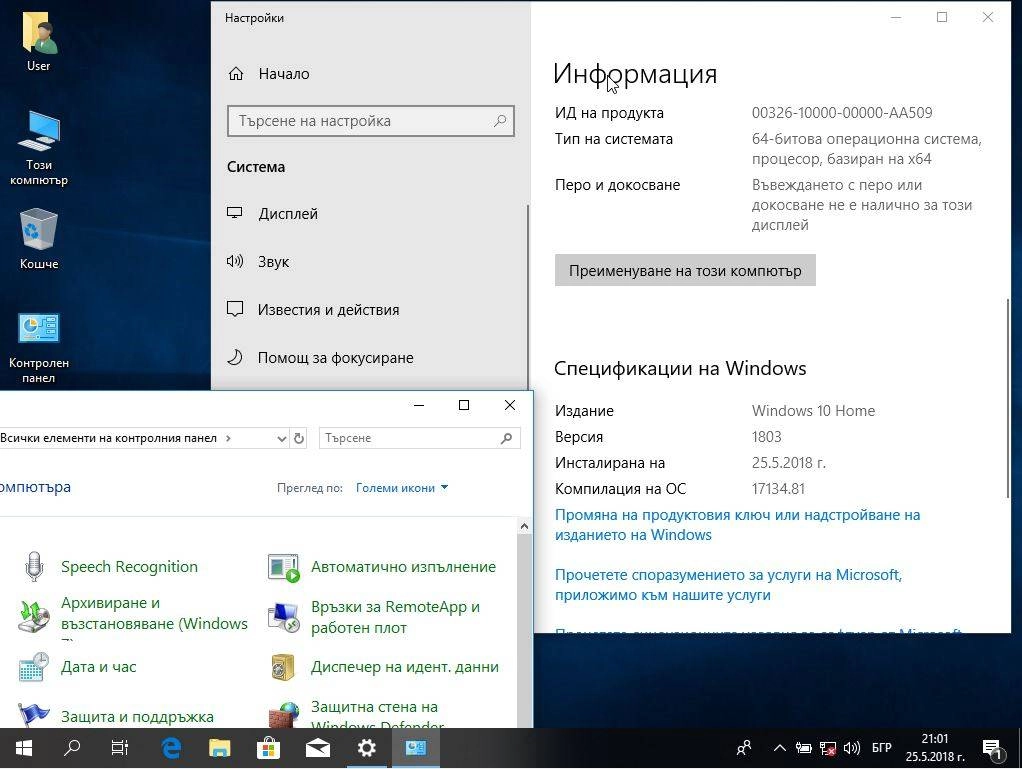Open Автоматично изпълнение control panel item
Viewport: 1022px width, 769px height.
(x=403, y=567)
